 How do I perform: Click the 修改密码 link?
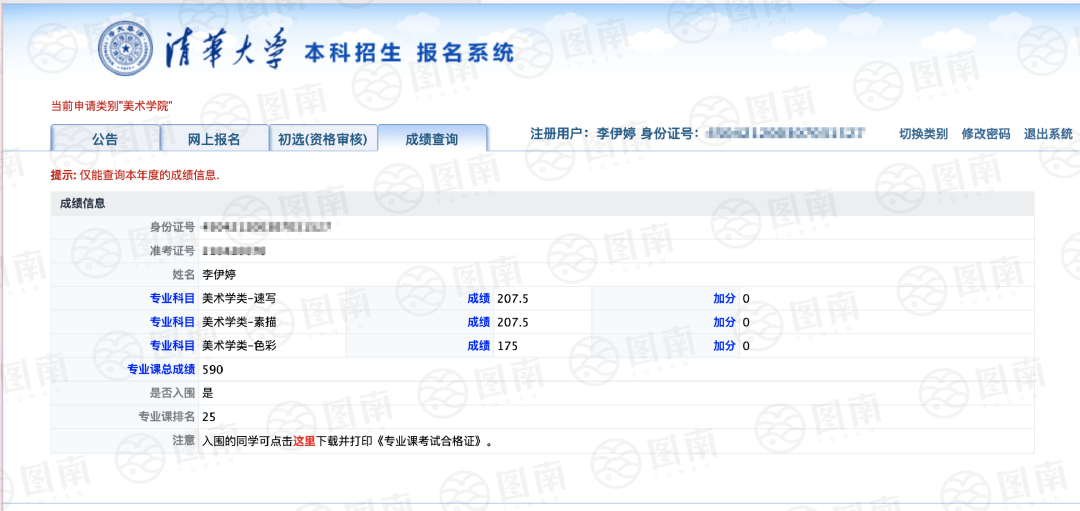pos(986,134)
